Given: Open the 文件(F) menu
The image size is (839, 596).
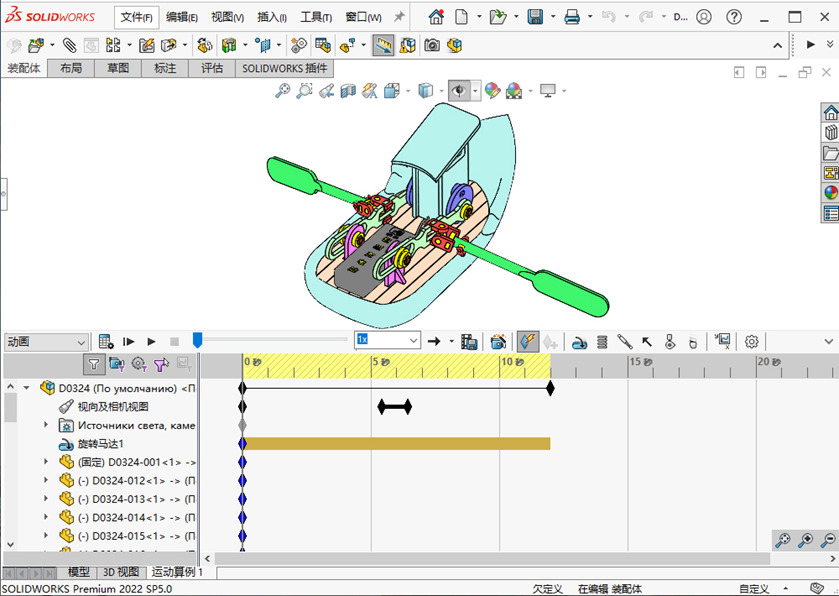Looking at the screenshot, I should tap(137, 17).
